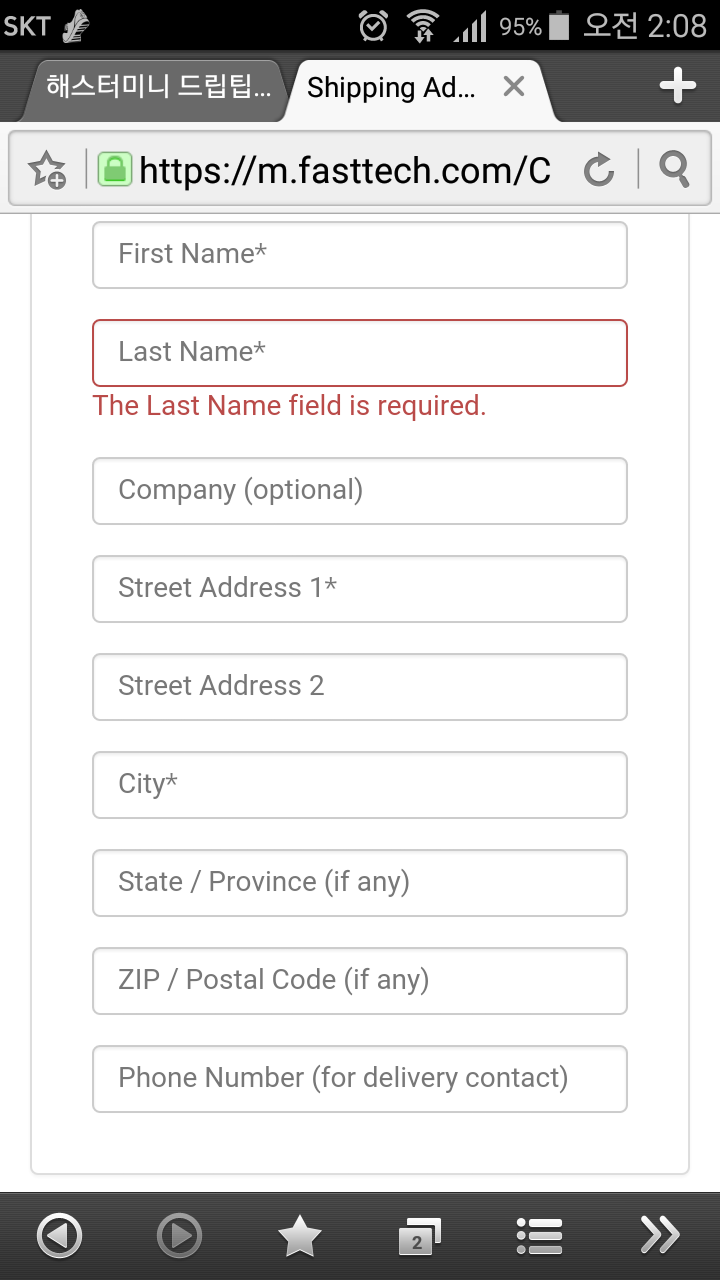Focus the First Name field
This screenshot has width=720, height=1280.
point(360,255)
